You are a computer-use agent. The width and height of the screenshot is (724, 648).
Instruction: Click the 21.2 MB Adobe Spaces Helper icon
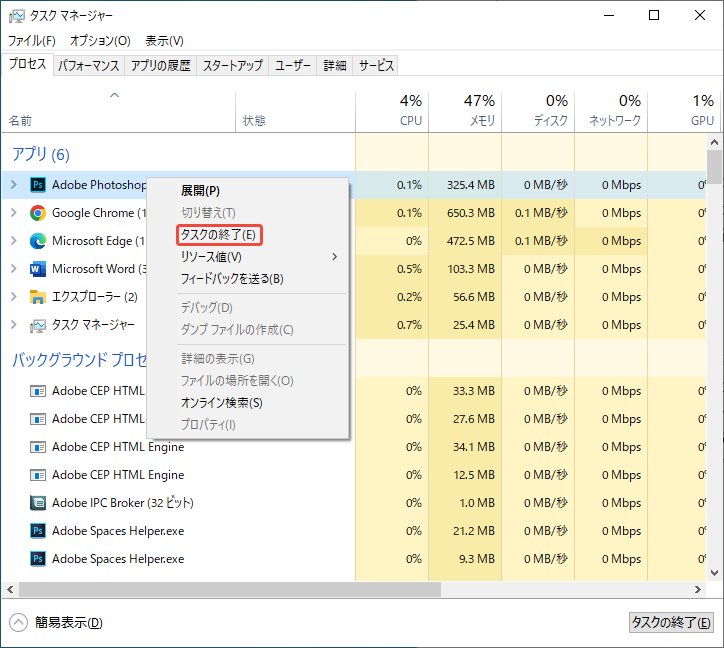point(38,531)
